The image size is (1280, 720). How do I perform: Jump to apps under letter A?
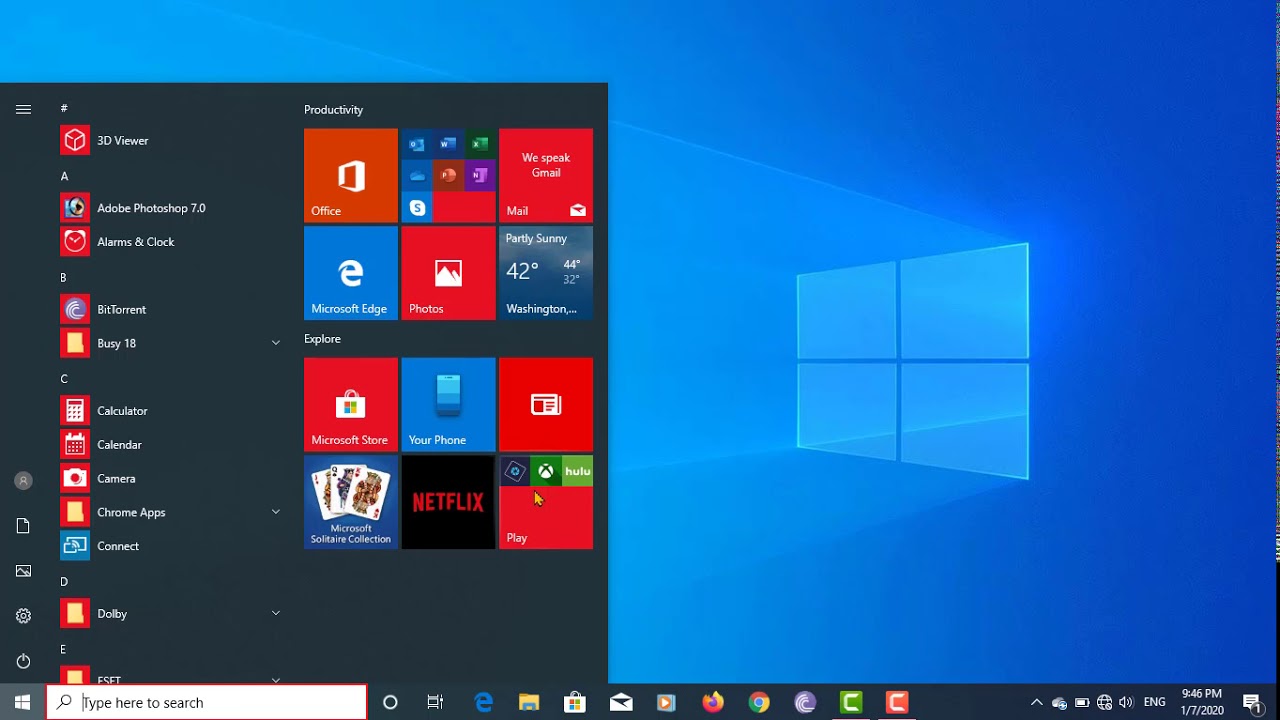point(64,176)
